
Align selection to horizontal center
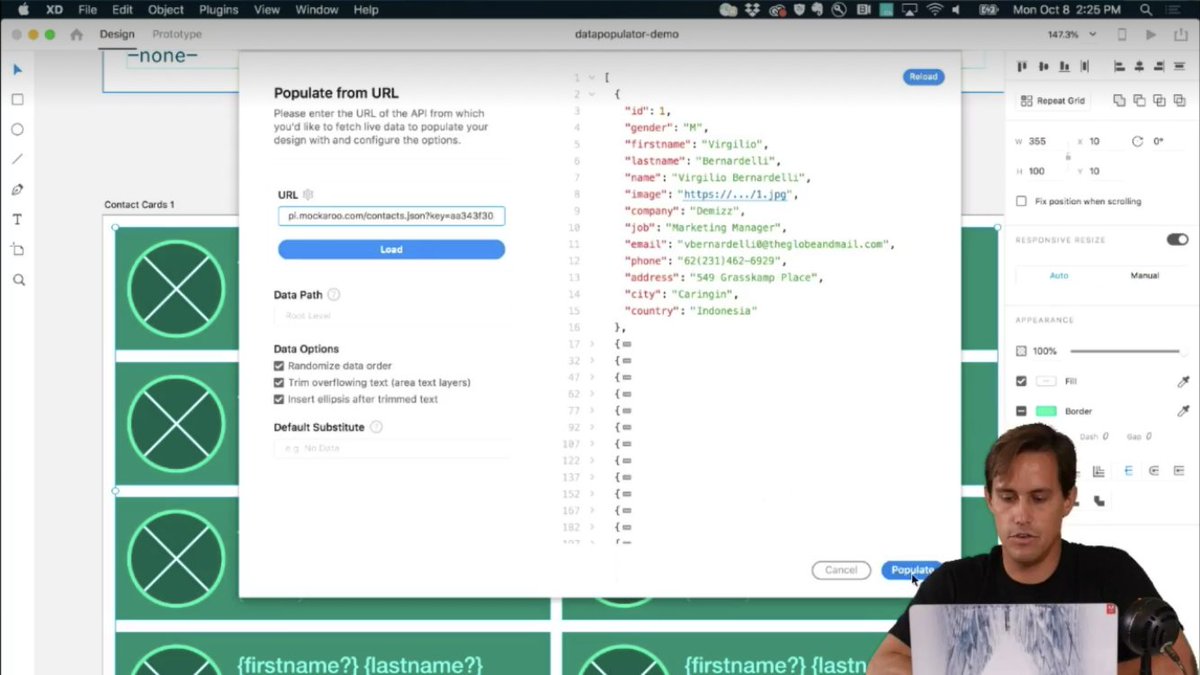[x=1139, y=67]
